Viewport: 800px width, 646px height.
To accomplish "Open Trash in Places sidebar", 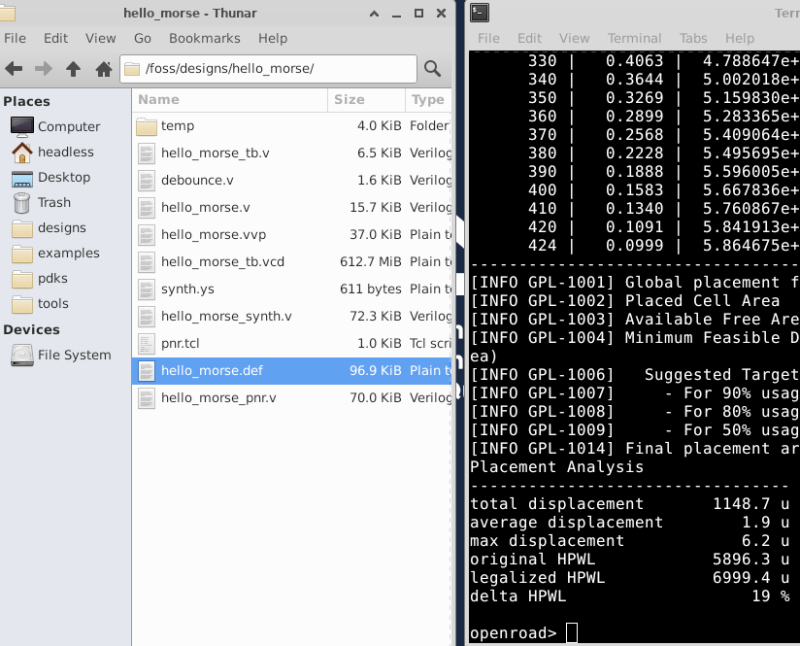I will (x=54, y=202).
